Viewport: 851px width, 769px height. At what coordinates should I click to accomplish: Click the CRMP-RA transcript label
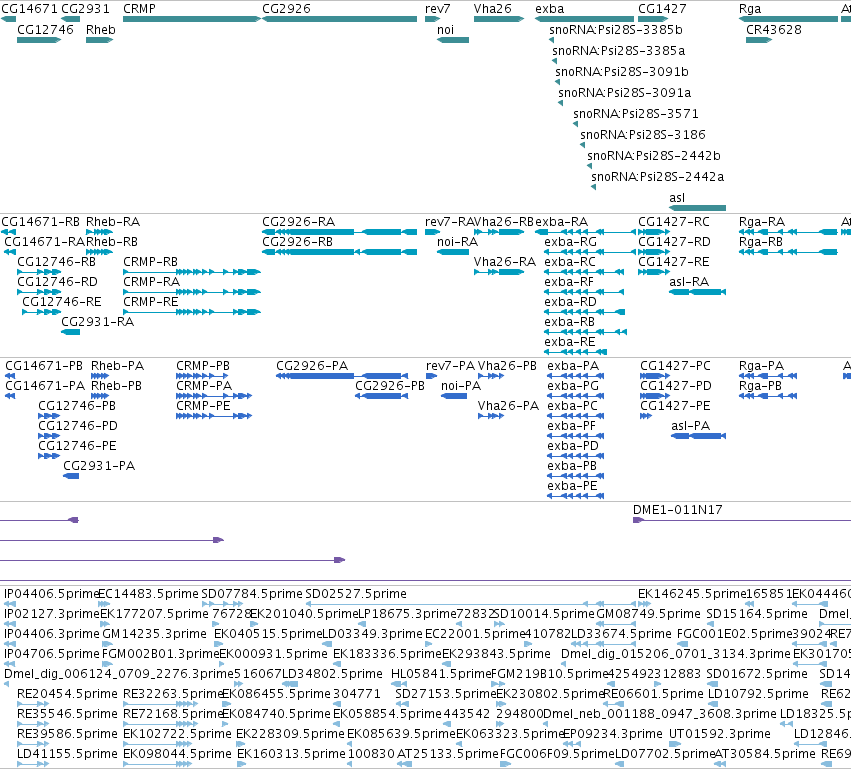tap(151, 282)
